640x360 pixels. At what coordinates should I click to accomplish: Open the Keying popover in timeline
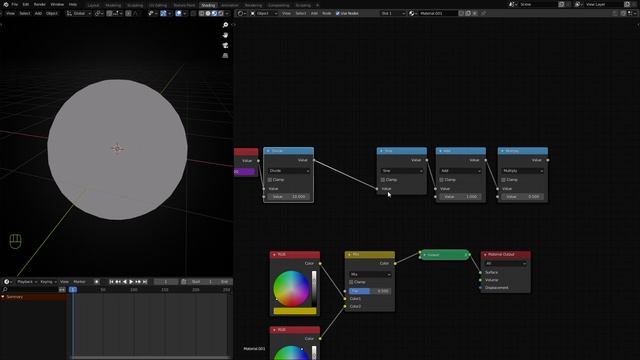click(48, 282)
